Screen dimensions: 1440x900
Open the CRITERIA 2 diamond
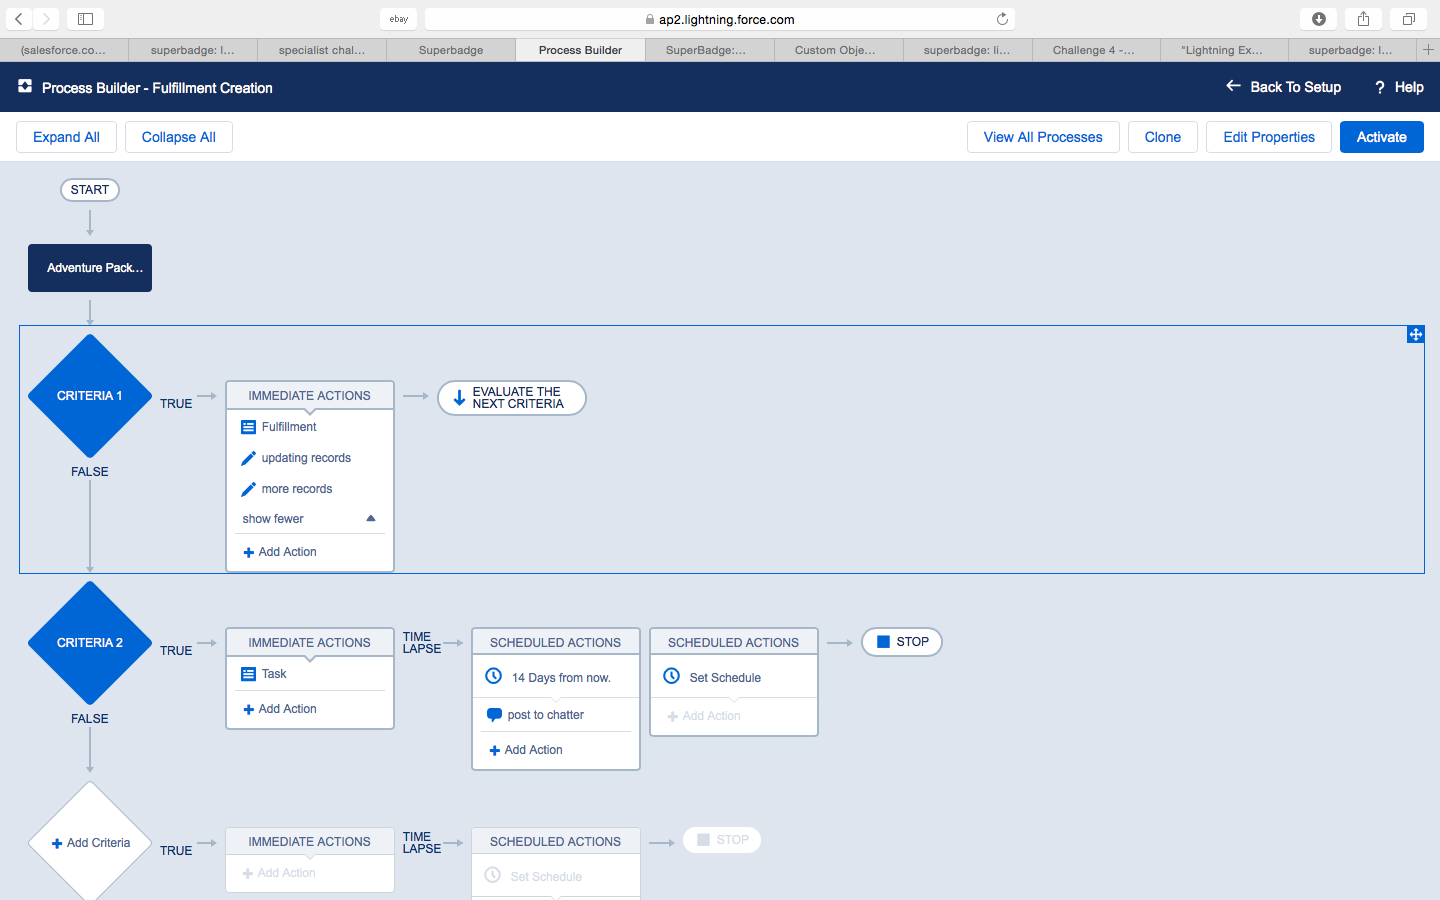[90, 643]
